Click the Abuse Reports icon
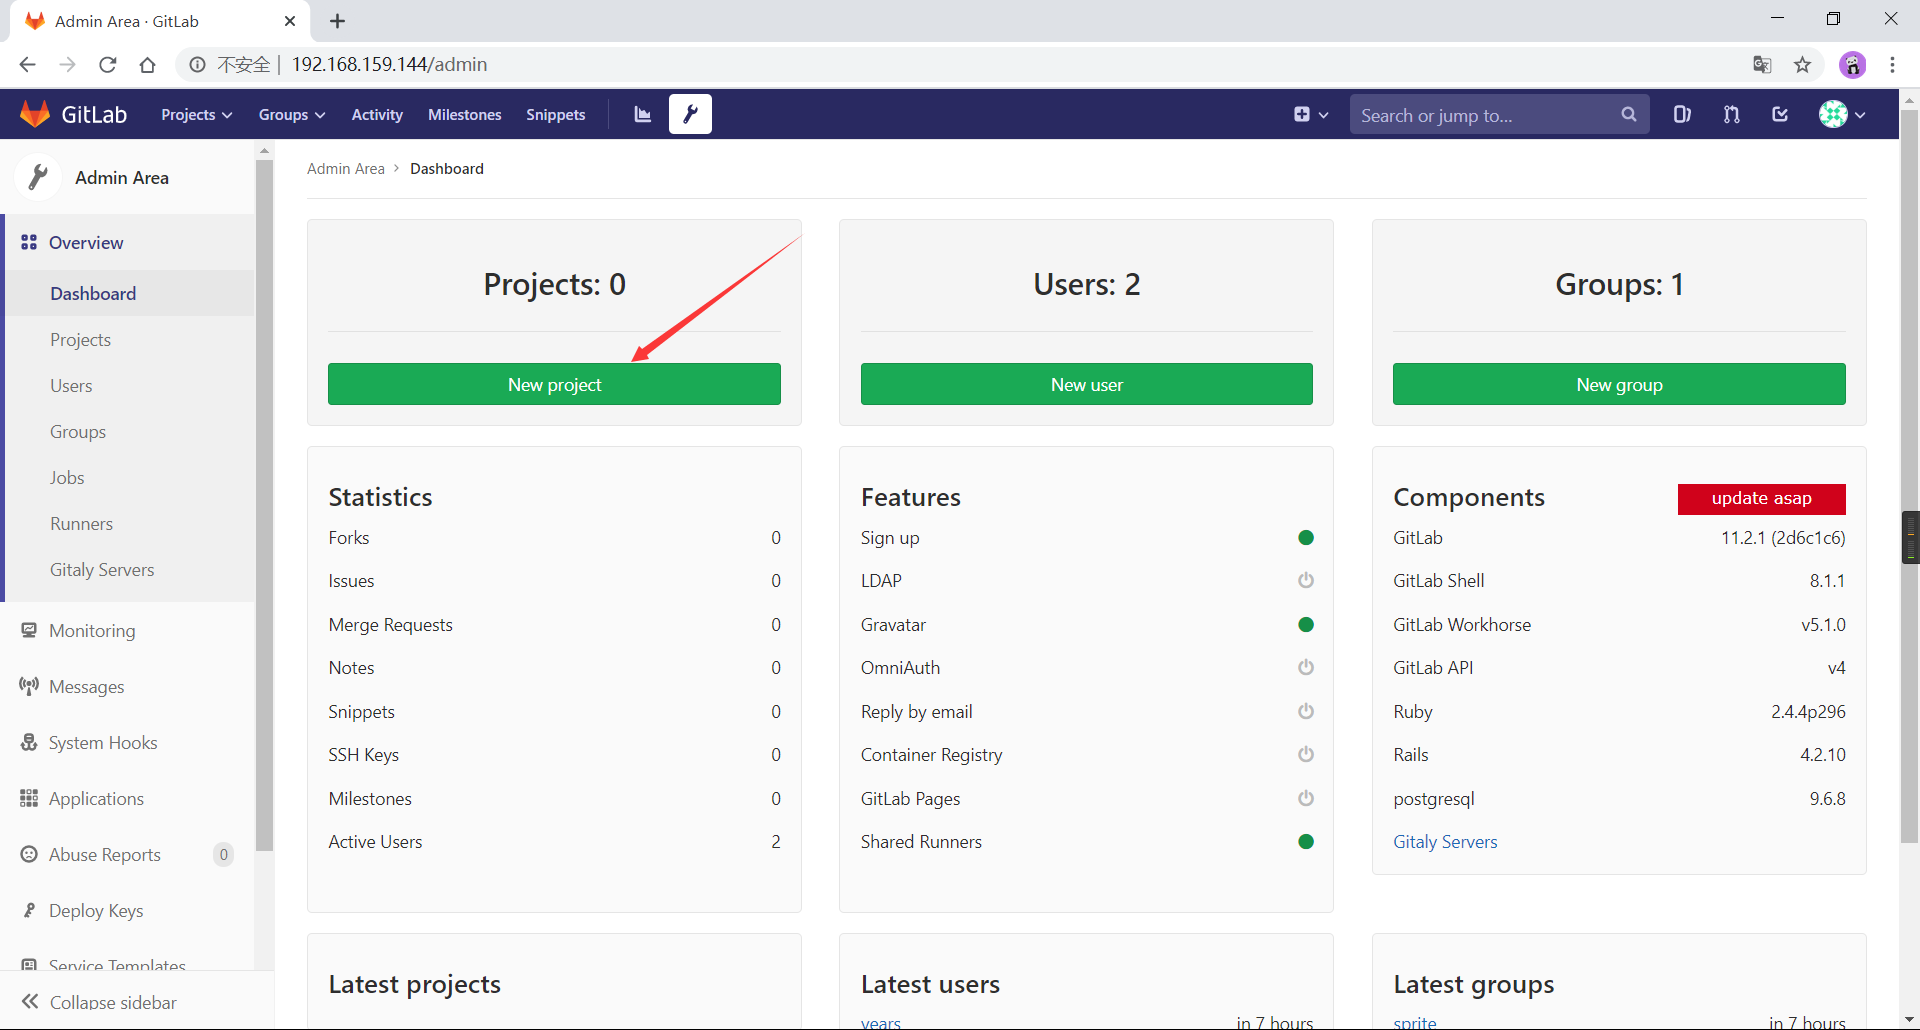1920x1030 pixels. coord(29,854)
